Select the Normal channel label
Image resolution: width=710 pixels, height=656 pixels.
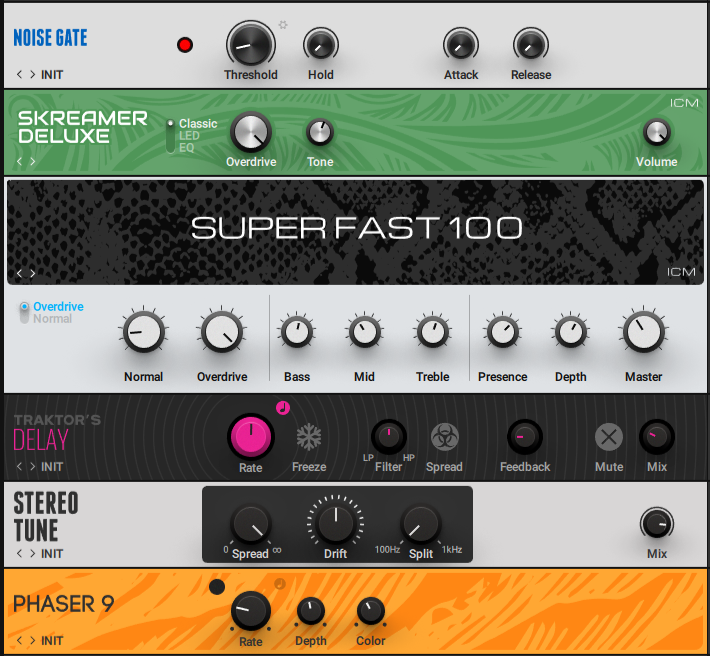click(53, 319)
